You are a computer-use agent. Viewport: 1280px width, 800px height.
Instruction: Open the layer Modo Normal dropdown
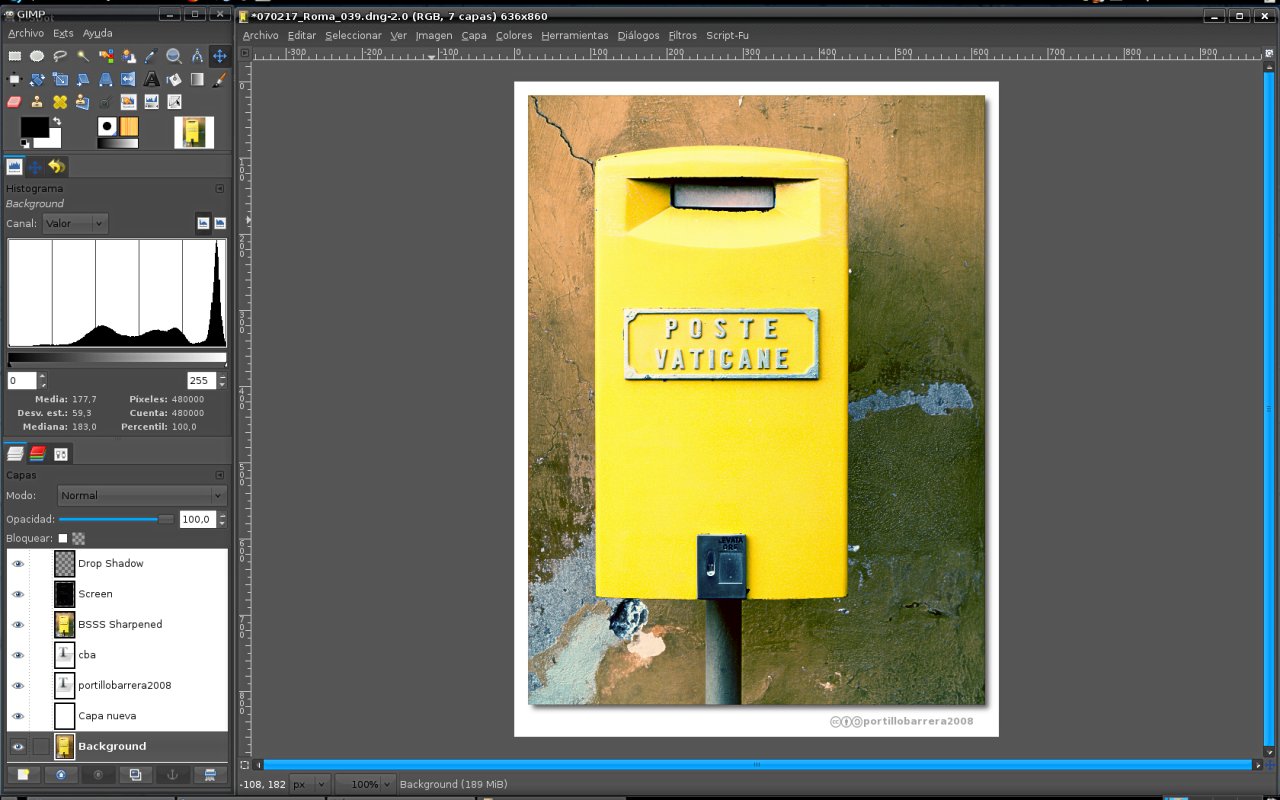coord(141,495)
